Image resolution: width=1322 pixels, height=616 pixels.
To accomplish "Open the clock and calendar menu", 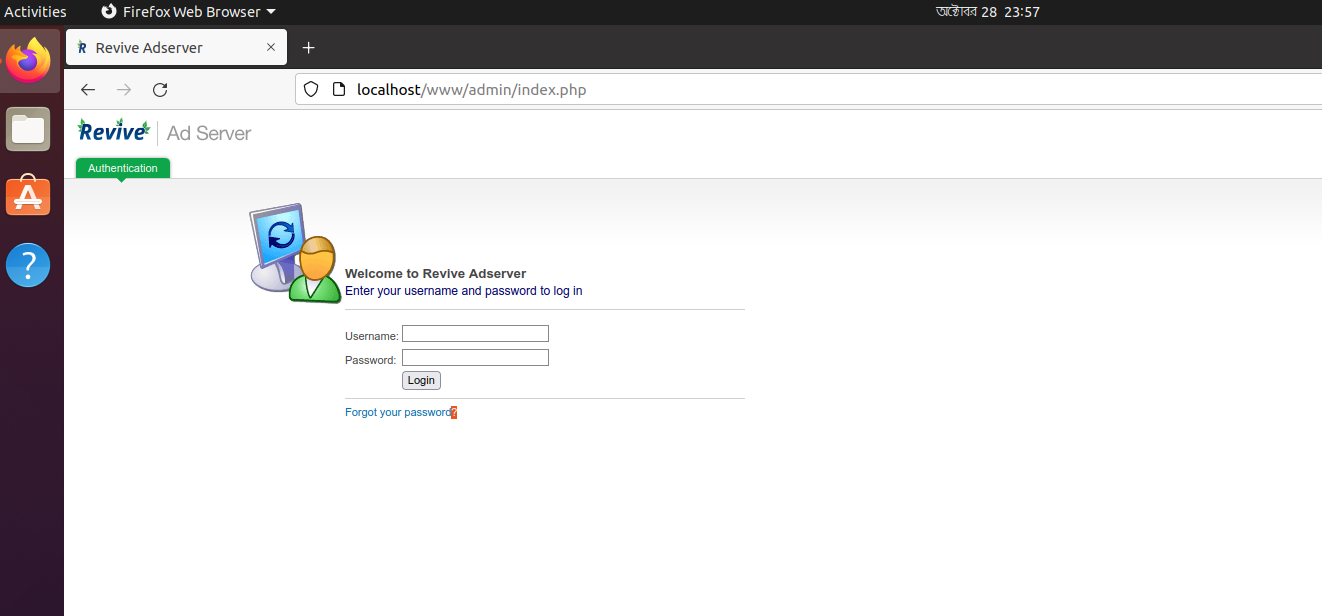I will pyautogui.click(x=987, y=12).
